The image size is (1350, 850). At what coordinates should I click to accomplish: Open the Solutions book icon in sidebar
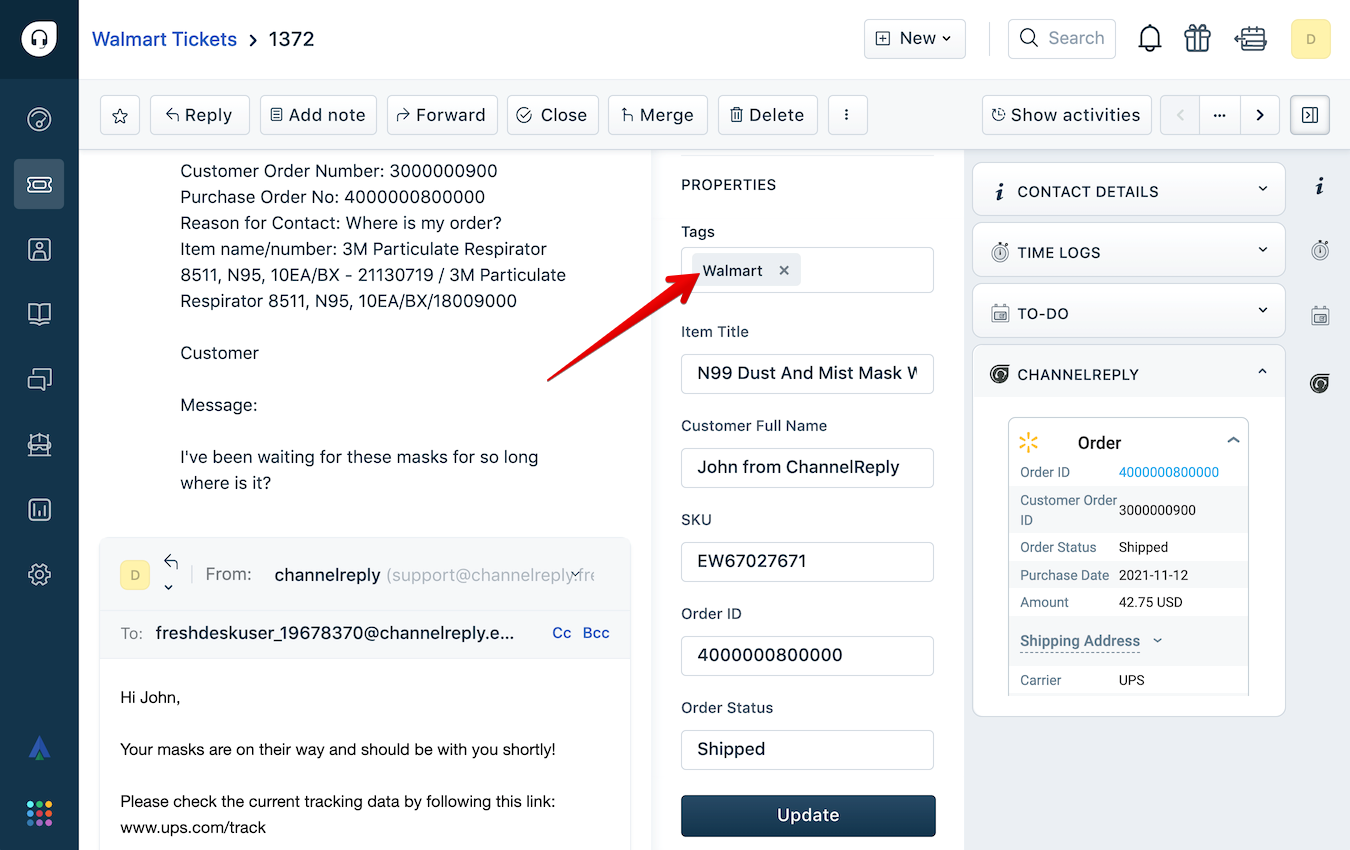(x=39, y=314)
